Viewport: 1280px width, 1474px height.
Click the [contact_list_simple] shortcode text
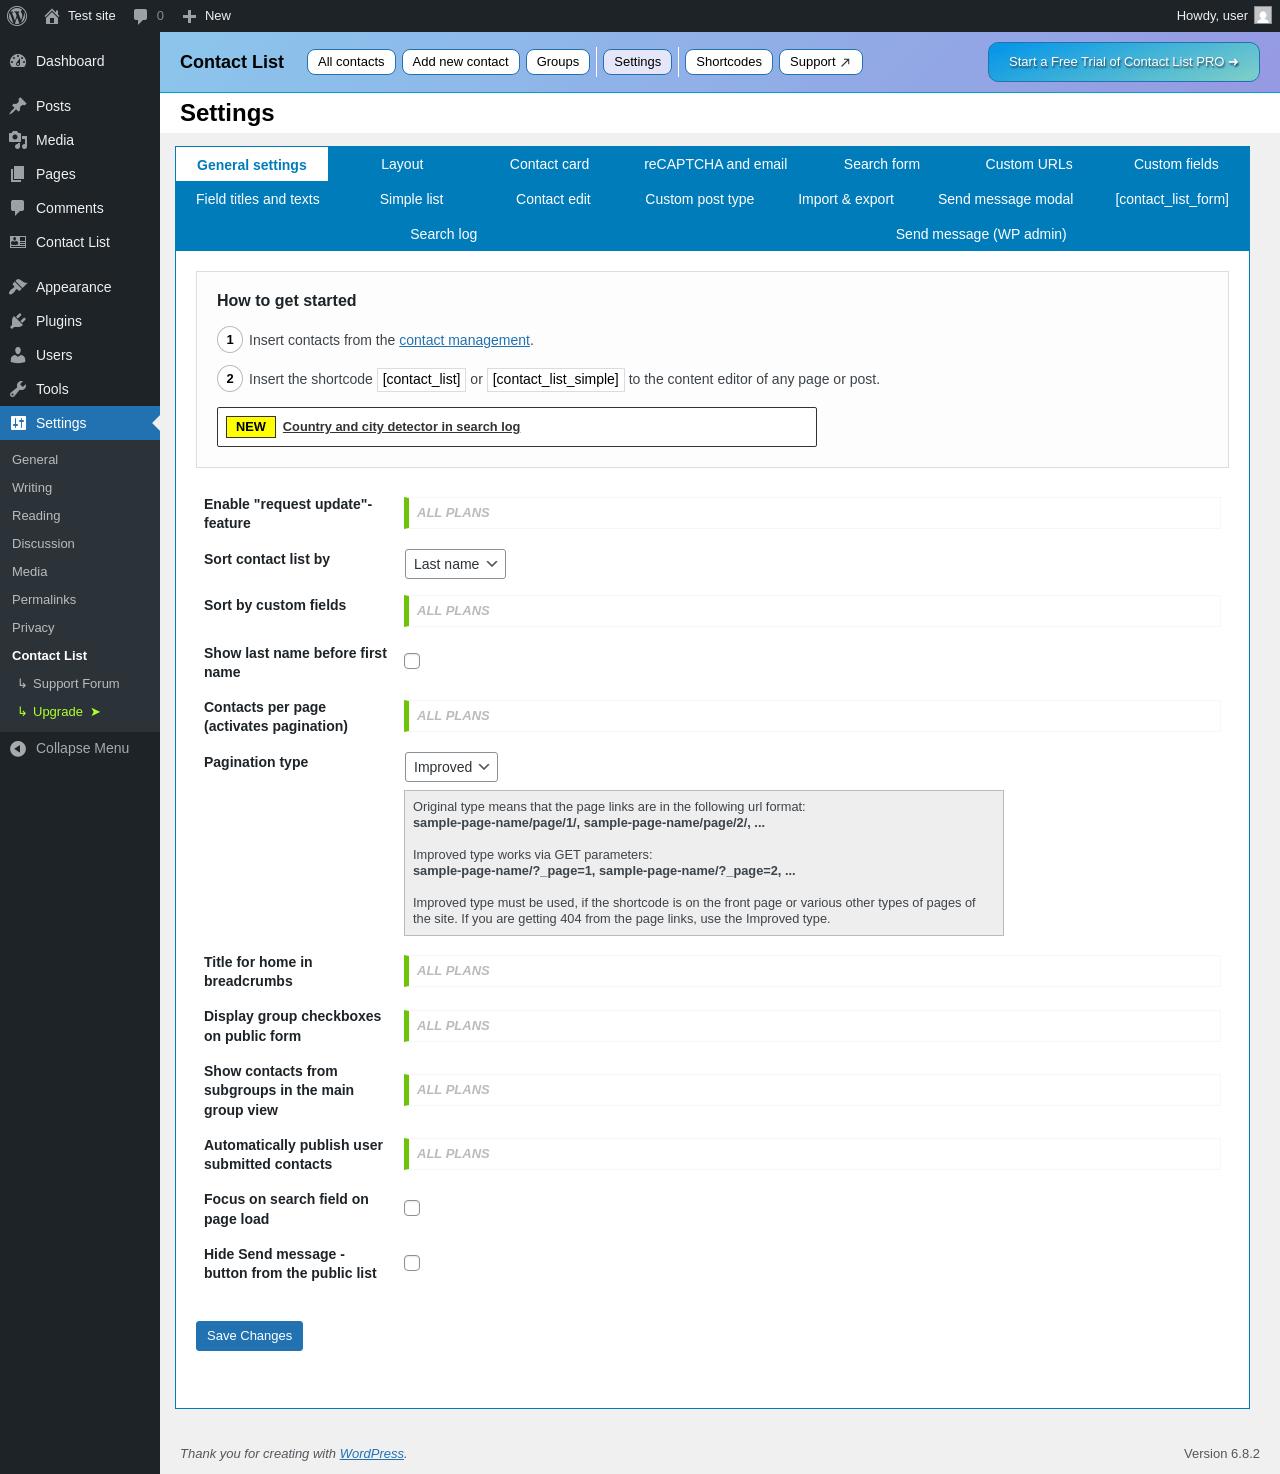(x=556, y=379)
